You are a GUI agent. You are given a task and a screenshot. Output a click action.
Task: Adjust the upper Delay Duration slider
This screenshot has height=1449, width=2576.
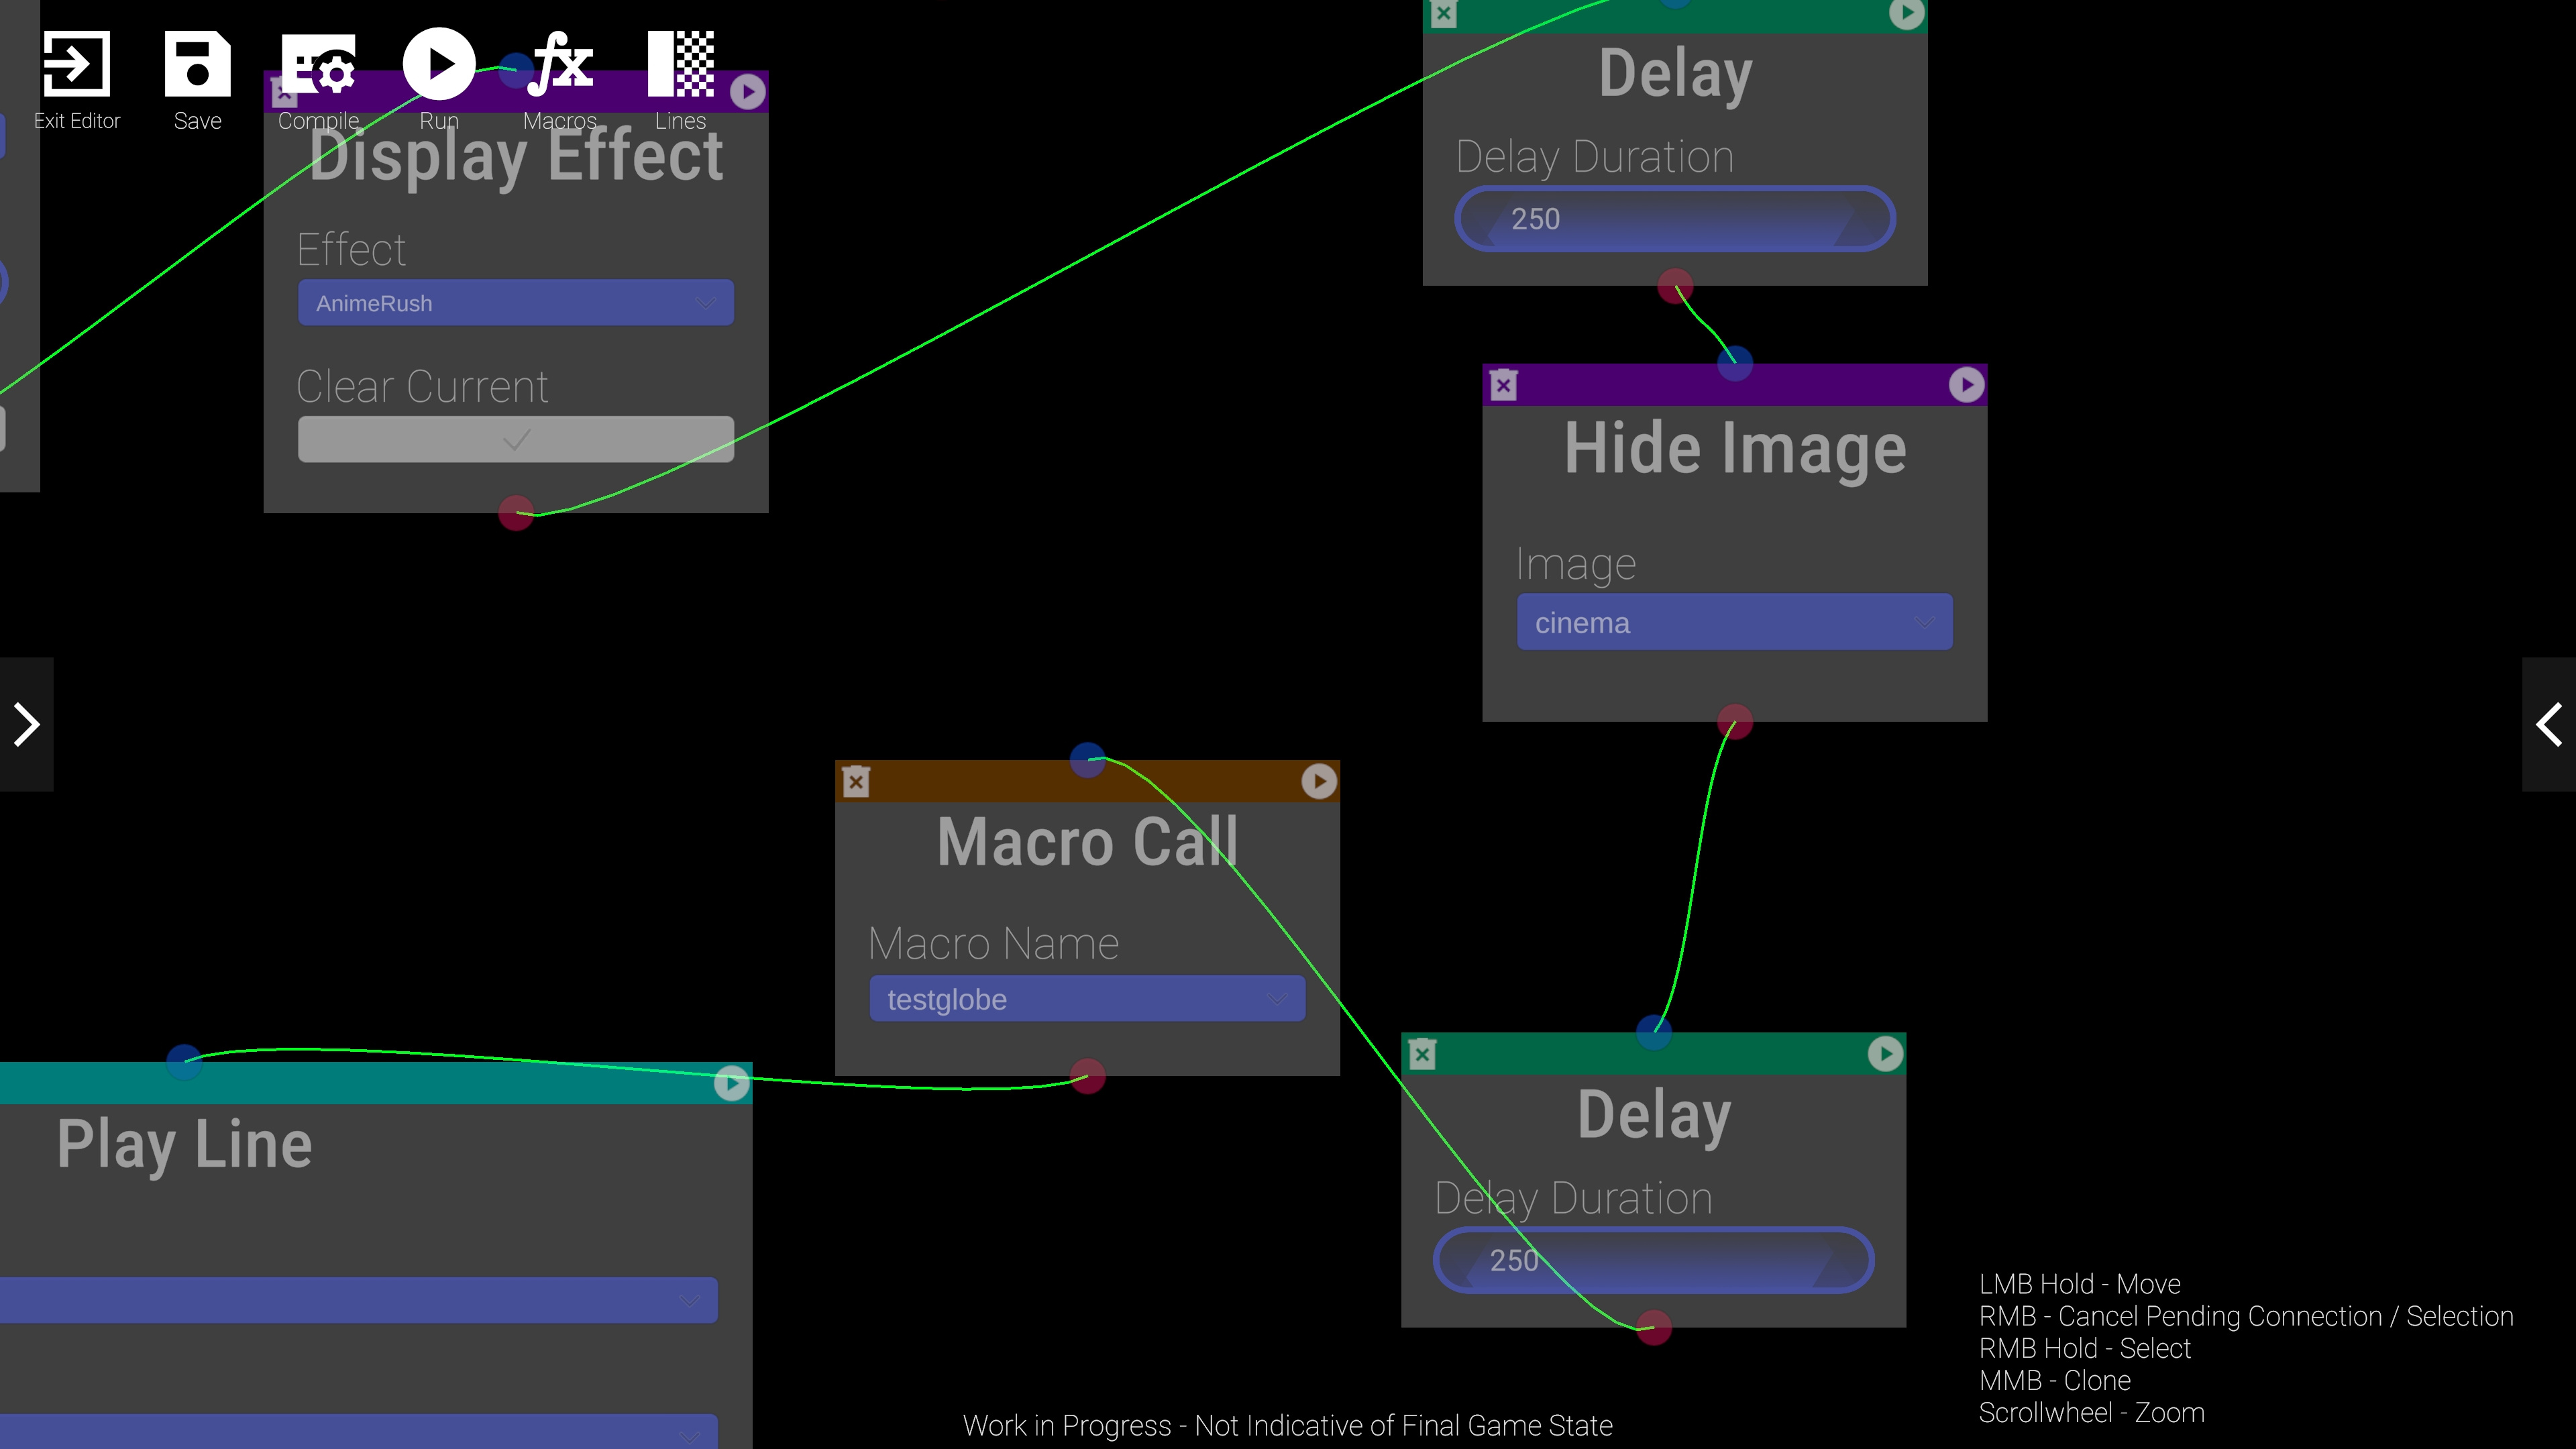pyautogui.click(x=1675, y=218)
